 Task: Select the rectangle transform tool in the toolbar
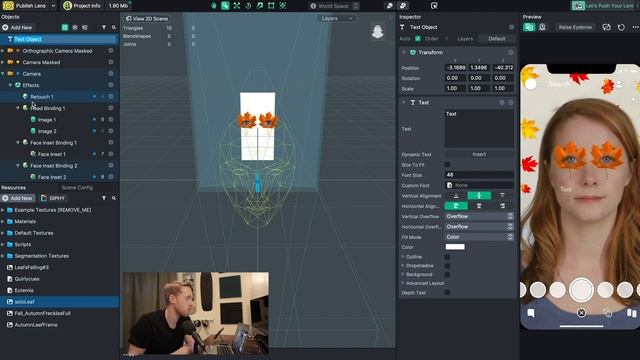pyautogui.click(x=271, y=6)
